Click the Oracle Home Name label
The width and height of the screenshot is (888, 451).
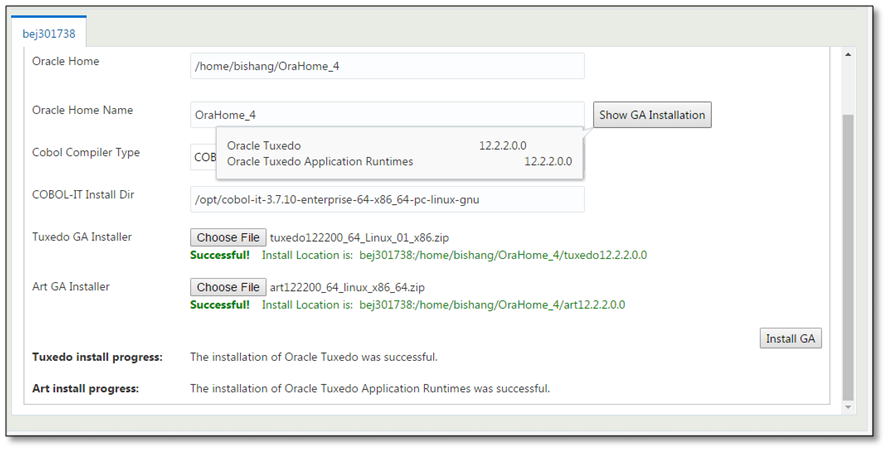click(82, 110)
